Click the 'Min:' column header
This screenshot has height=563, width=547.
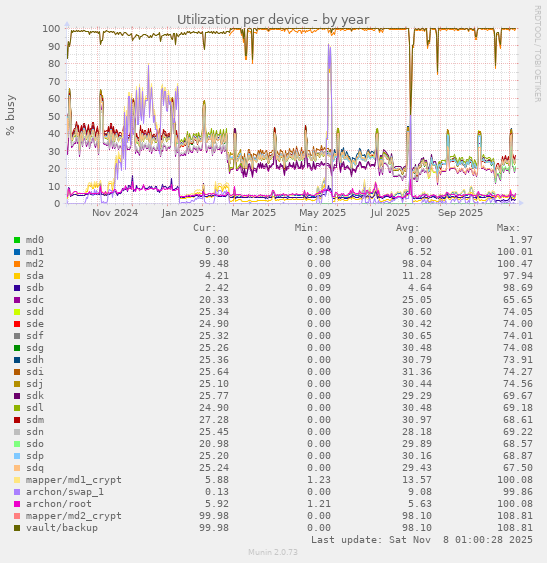[x=306, y=228]
